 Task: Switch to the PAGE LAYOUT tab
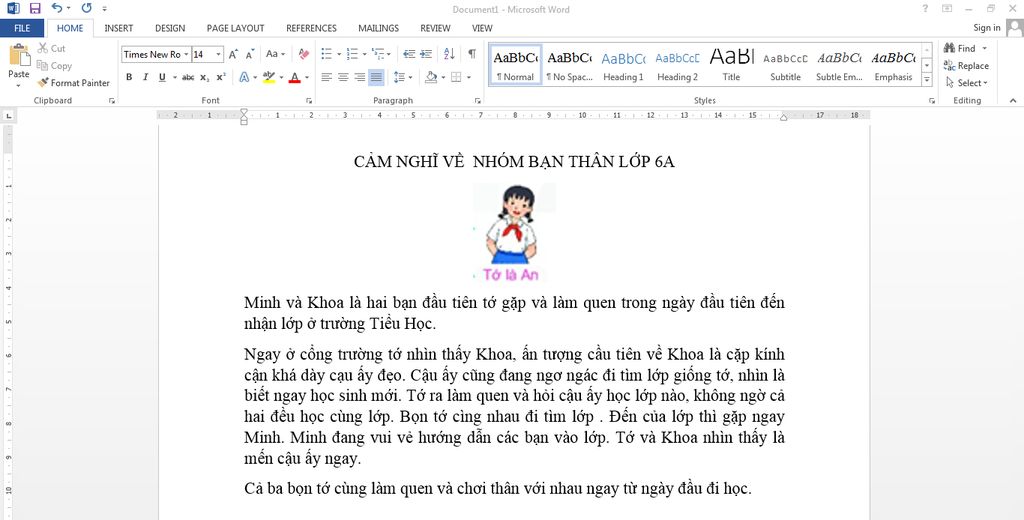[235, 28]
